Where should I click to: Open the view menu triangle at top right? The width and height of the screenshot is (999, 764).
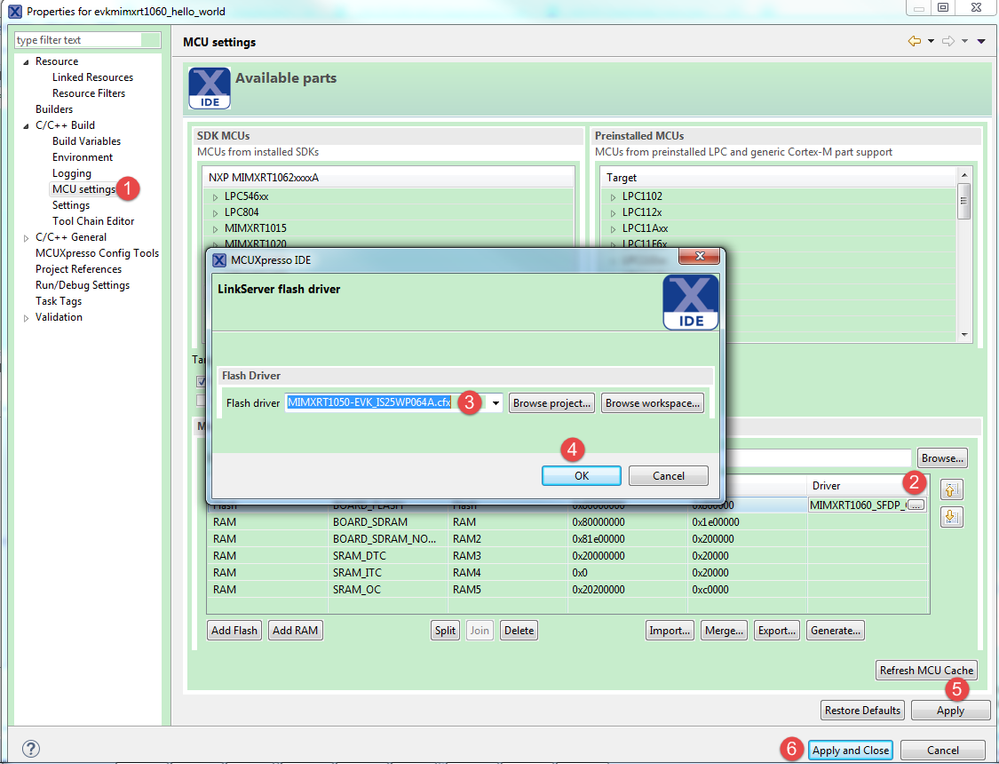click(982, 41)
